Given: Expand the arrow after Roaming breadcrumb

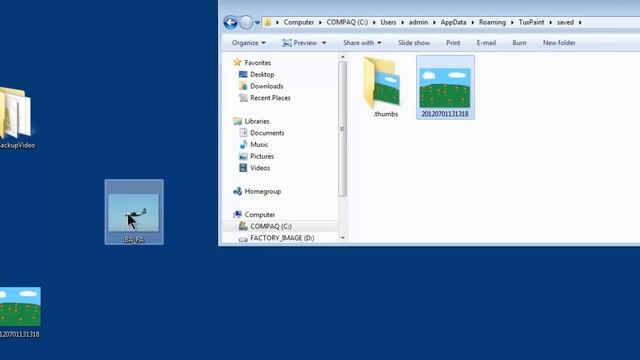Looking at the screenshot, I should click(x=512, y=22).
